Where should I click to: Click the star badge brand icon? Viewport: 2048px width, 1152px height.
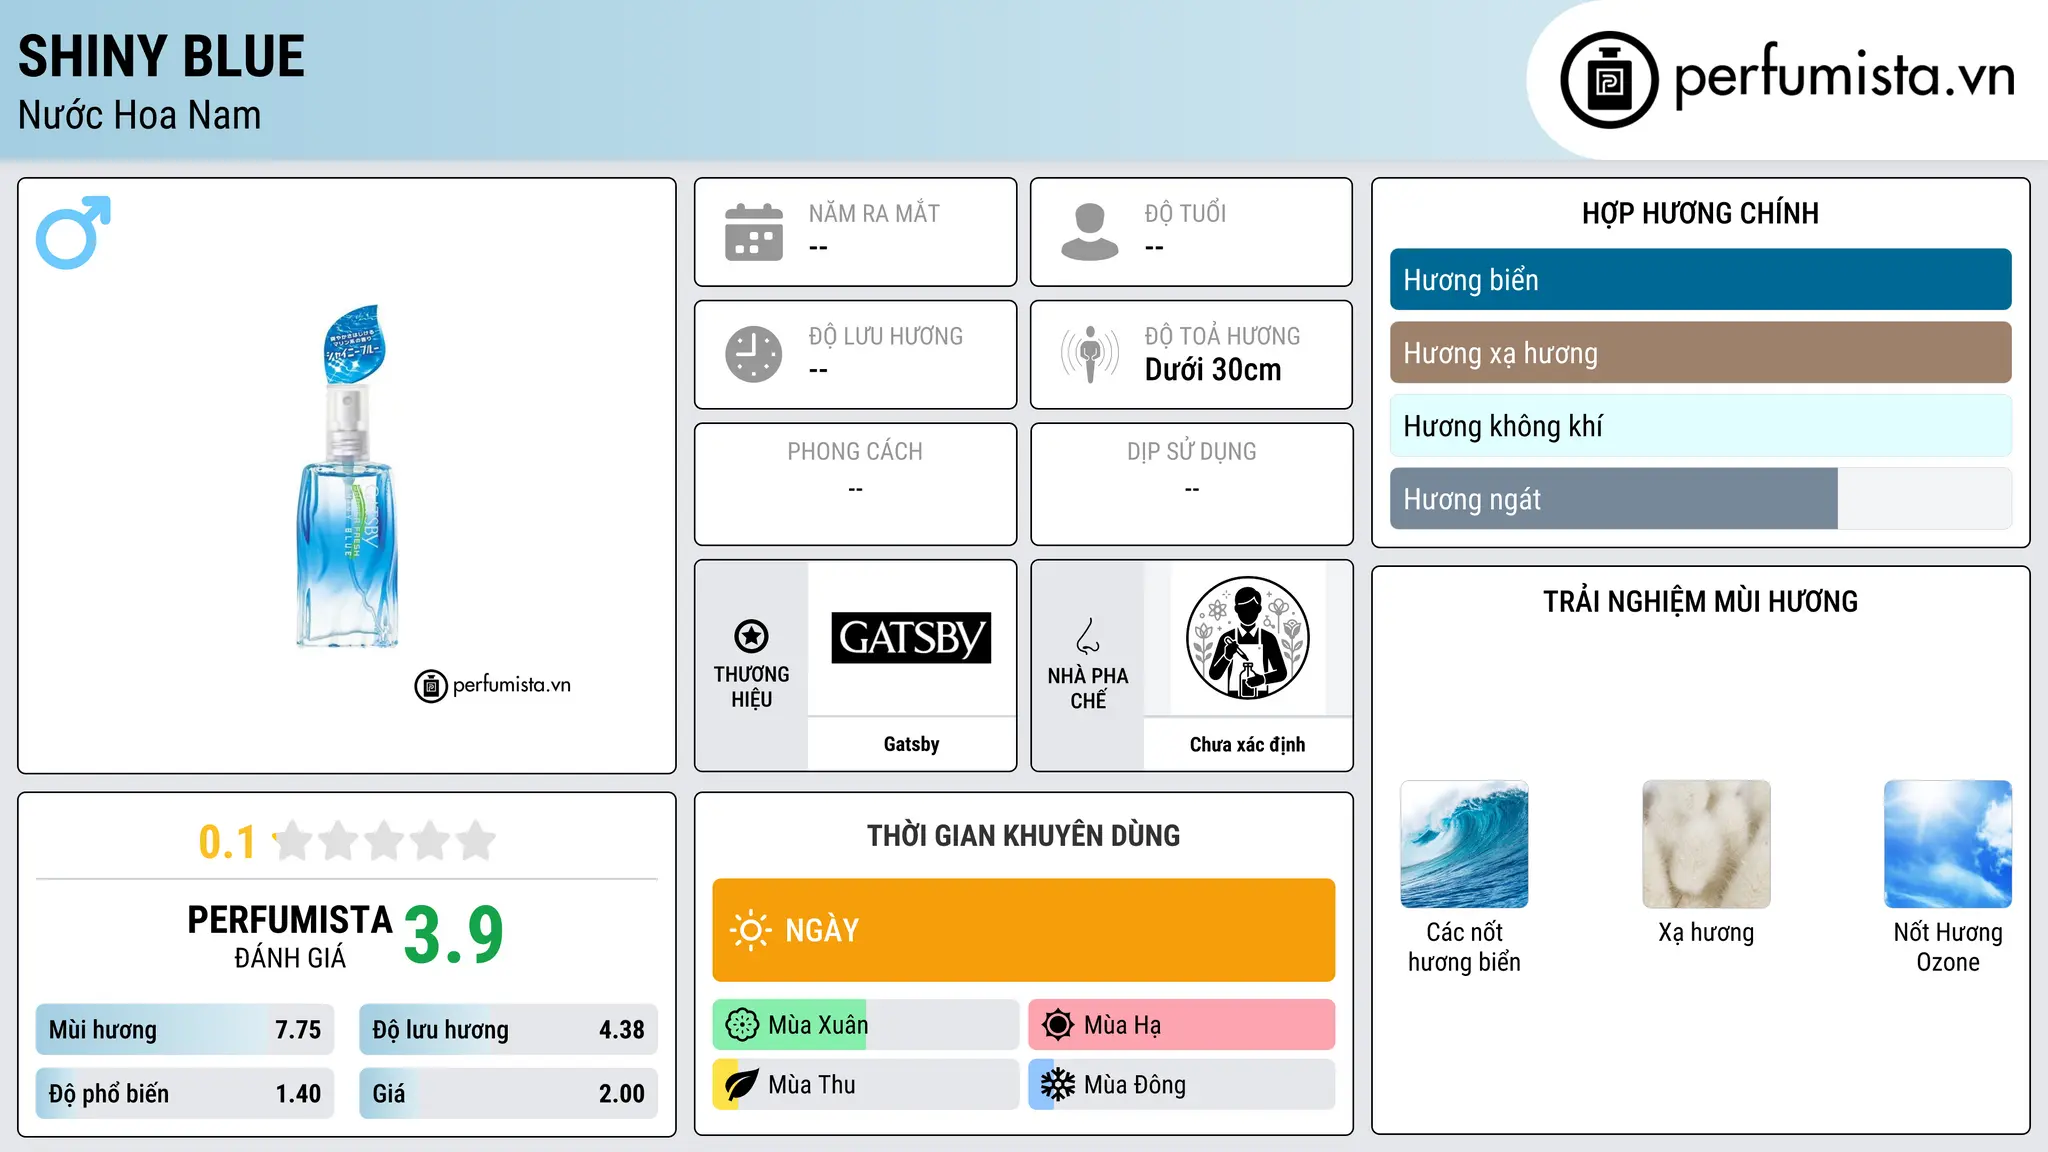751,635
